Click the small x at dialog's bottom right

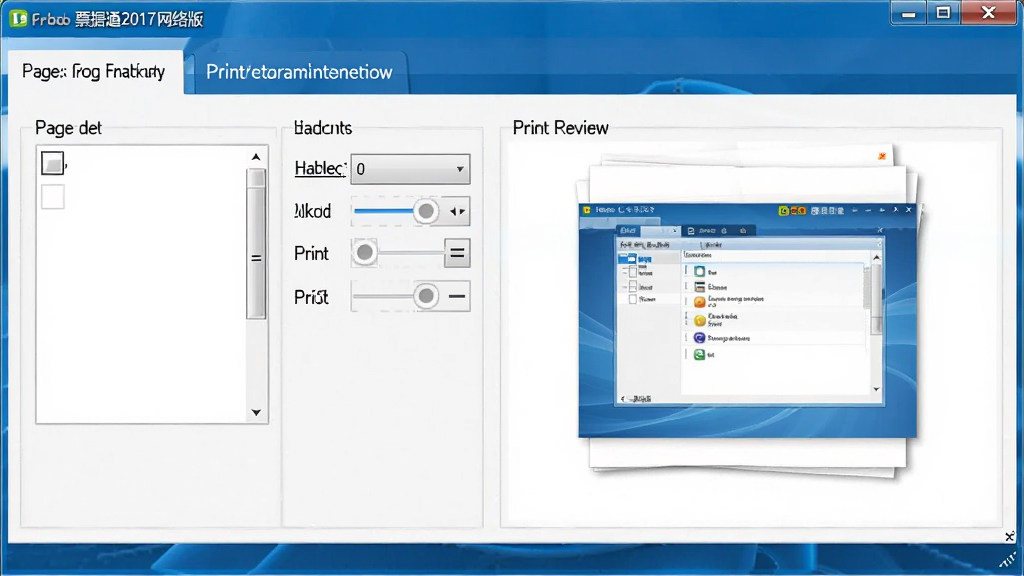click(1010, 536)
